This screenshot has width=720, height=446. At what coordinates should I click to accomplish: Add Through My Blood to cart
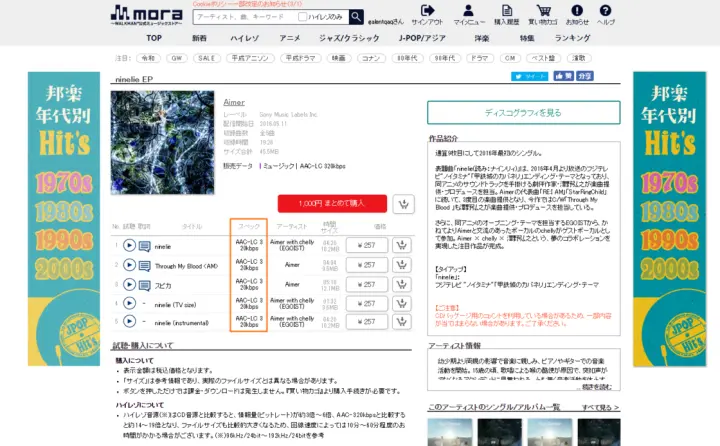(x=401, y=265)
